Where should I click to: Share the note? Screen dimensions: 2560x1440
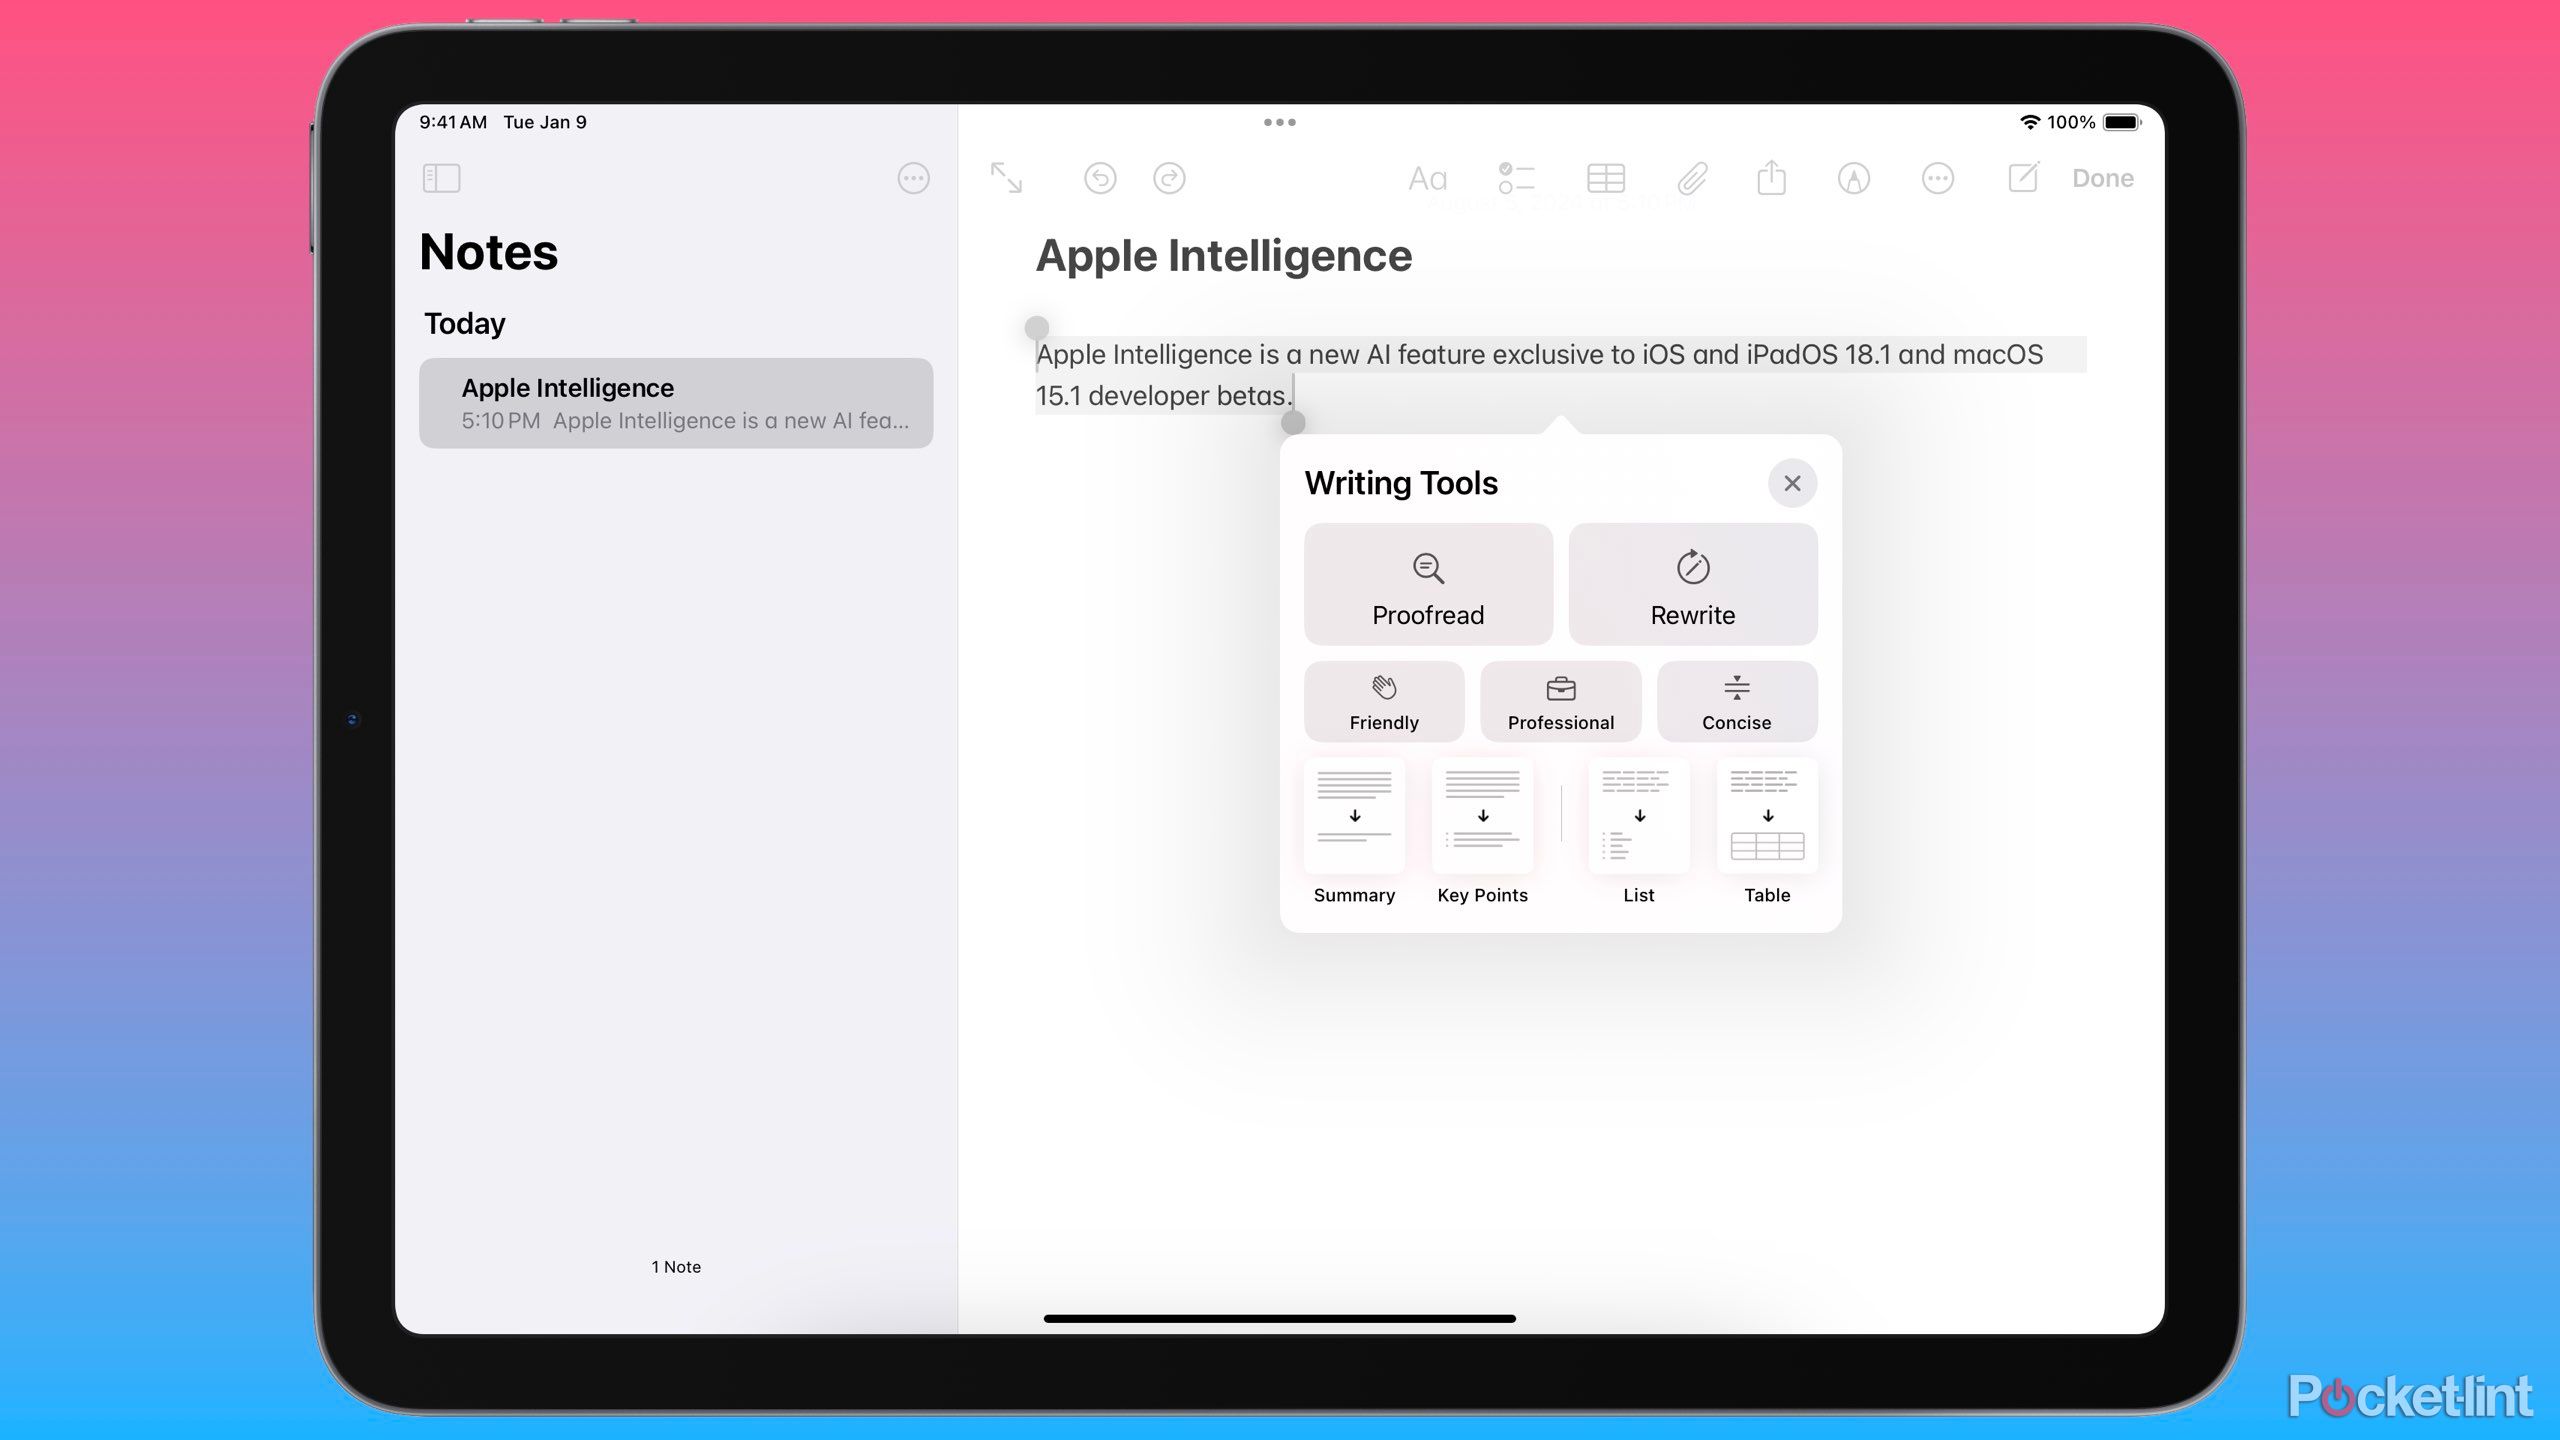(x=1771, y=177)
